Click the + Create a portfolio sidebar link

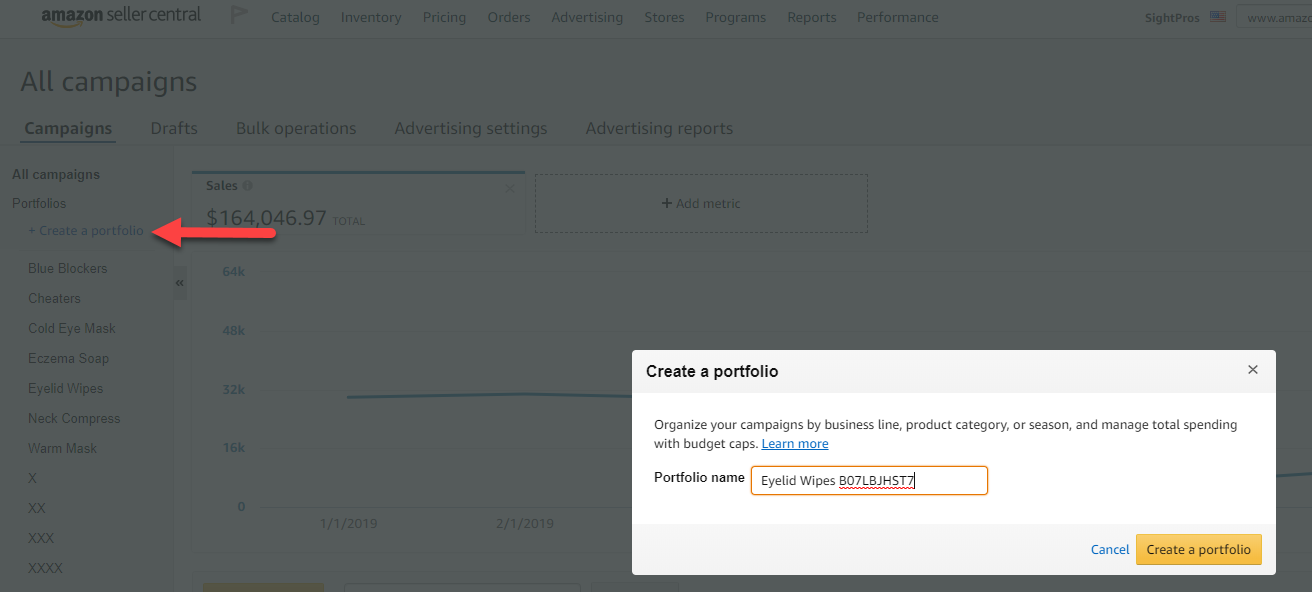coord(86,231)
